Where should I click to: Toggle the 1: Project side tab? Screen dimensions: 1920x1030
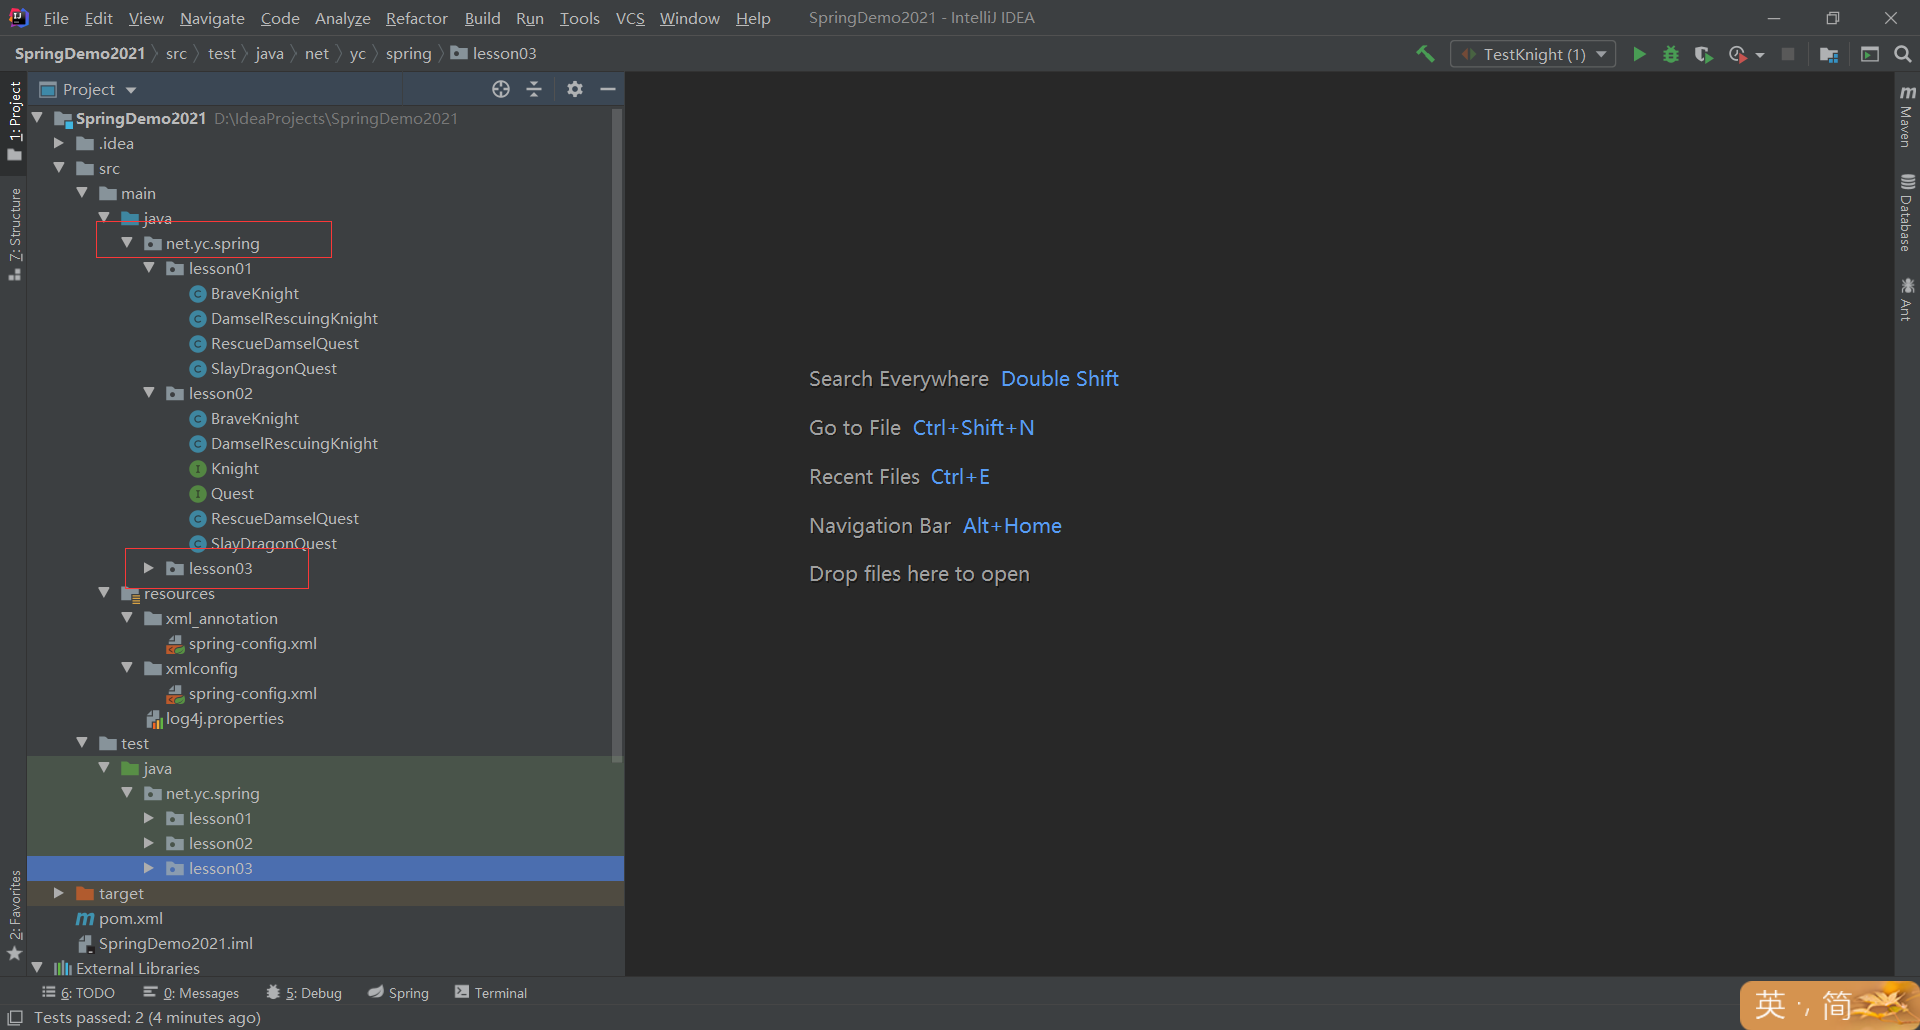tap(14, 121)
